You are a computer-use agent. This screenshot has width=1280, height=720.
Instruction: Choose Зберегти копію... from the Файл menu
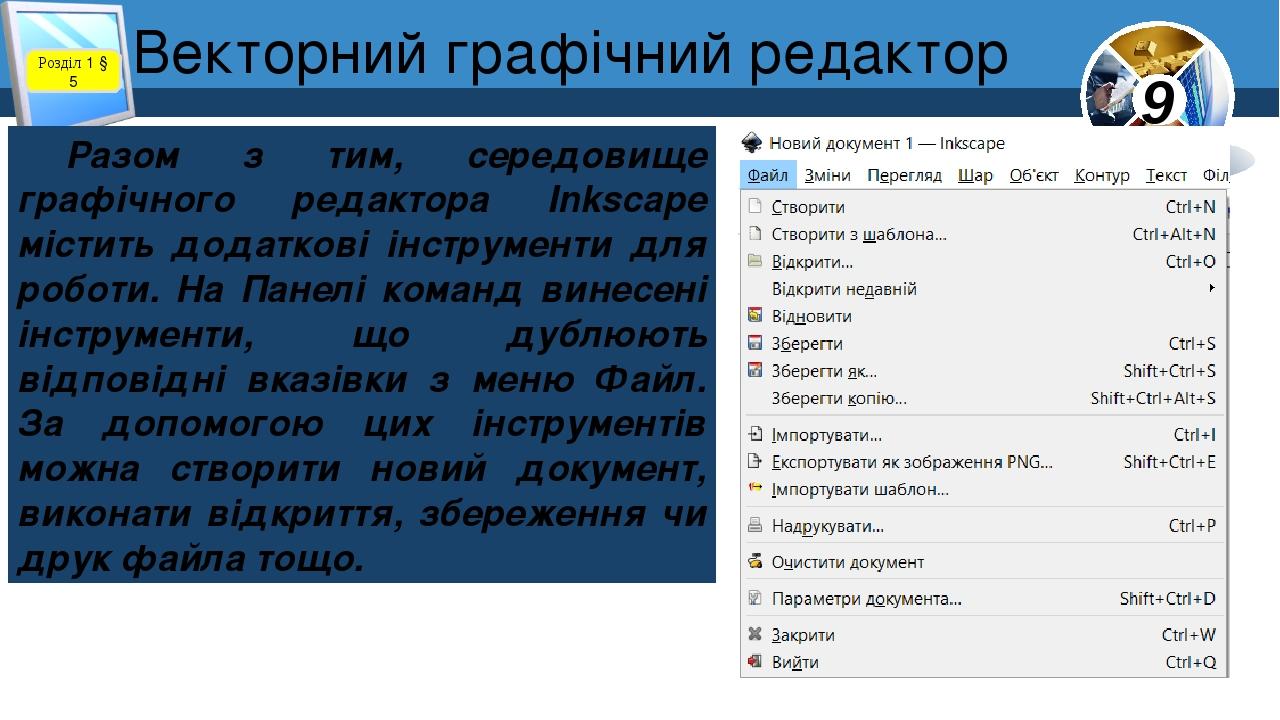pos(983,398)
